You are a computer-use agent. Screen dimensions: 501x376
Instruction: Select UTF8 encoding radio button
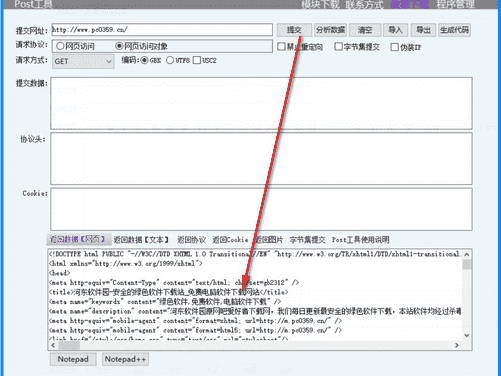tap(178, 60)
